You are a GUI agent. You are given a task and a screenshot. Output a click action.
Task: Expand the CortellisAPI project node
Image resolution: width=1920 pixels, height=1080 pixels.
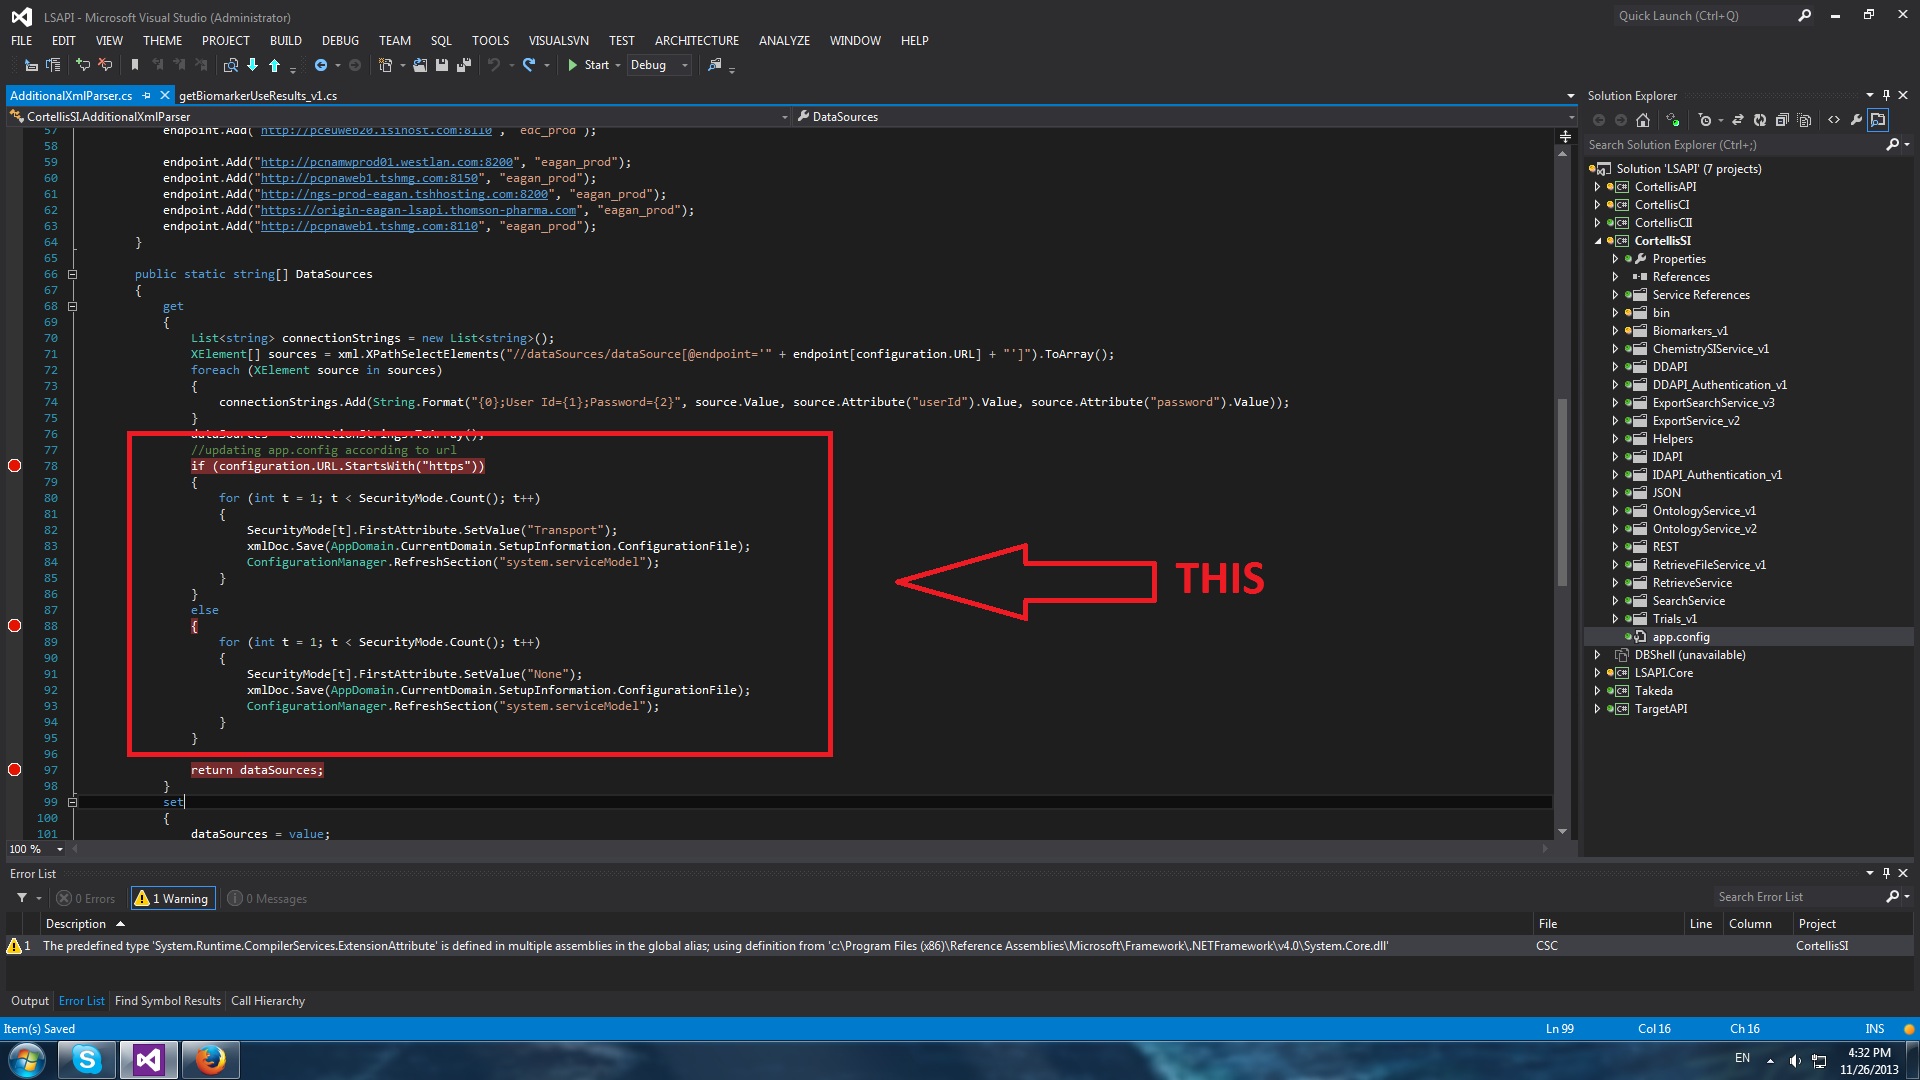(x=1597, y=187)
